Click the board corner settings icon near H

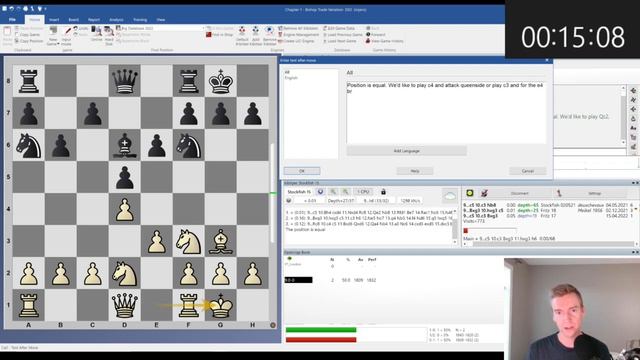coord(273,325)
